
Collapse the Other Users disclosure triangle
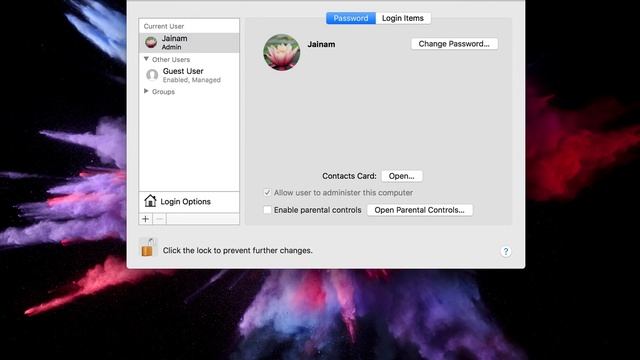click(x=146, y=59)
